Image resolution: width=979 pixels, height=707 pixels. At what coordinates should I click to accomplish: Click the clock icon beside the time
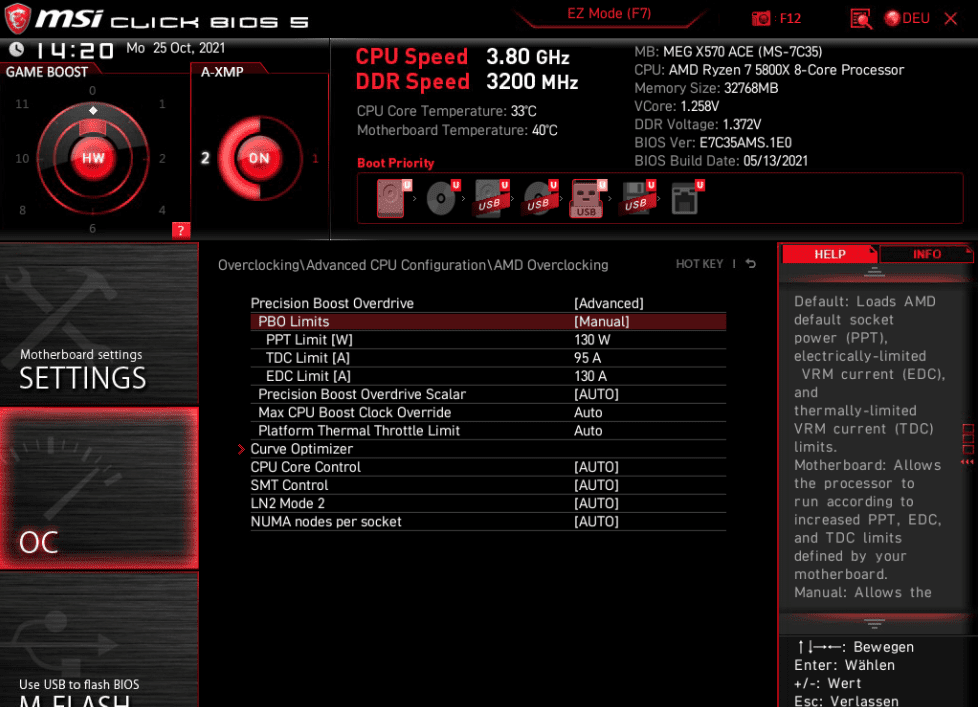click(17, 49)
